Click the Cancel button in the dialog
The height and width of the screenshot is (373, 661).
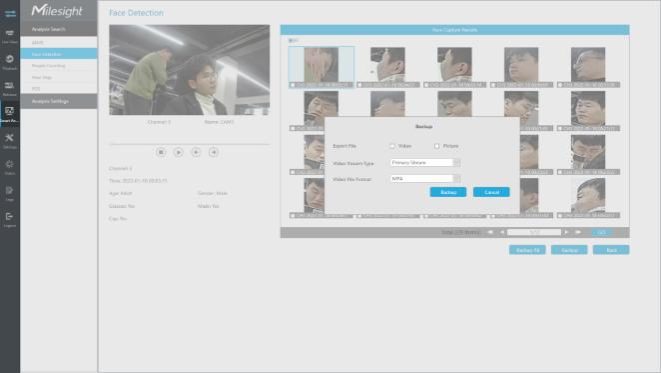pyautogui.click(x=491, y=192)
